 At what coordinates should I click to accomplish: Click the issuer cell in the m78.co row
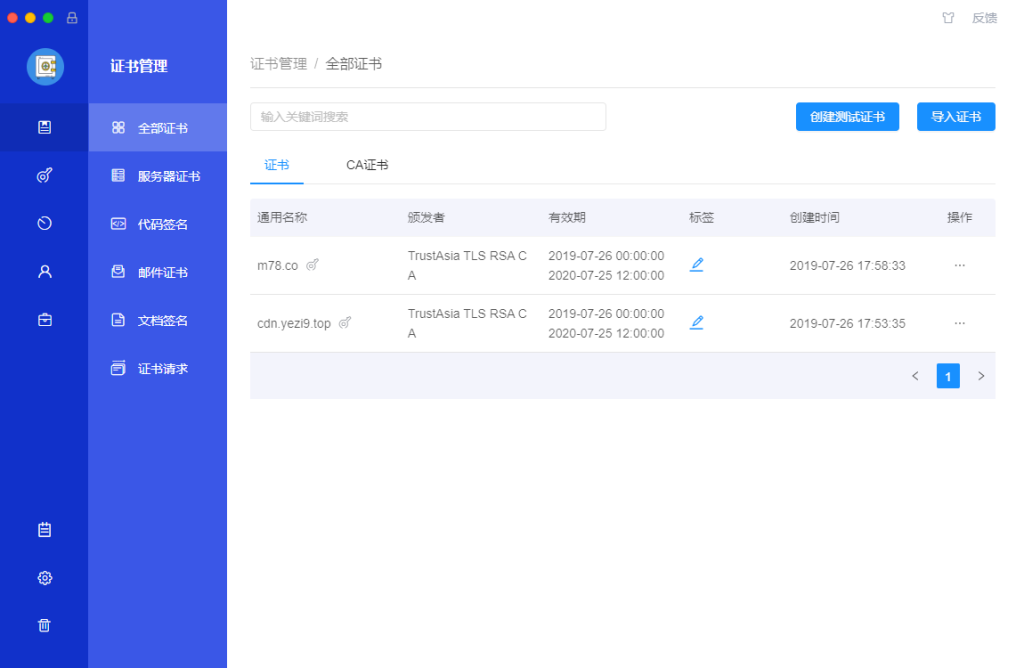[x=467, y=265]
